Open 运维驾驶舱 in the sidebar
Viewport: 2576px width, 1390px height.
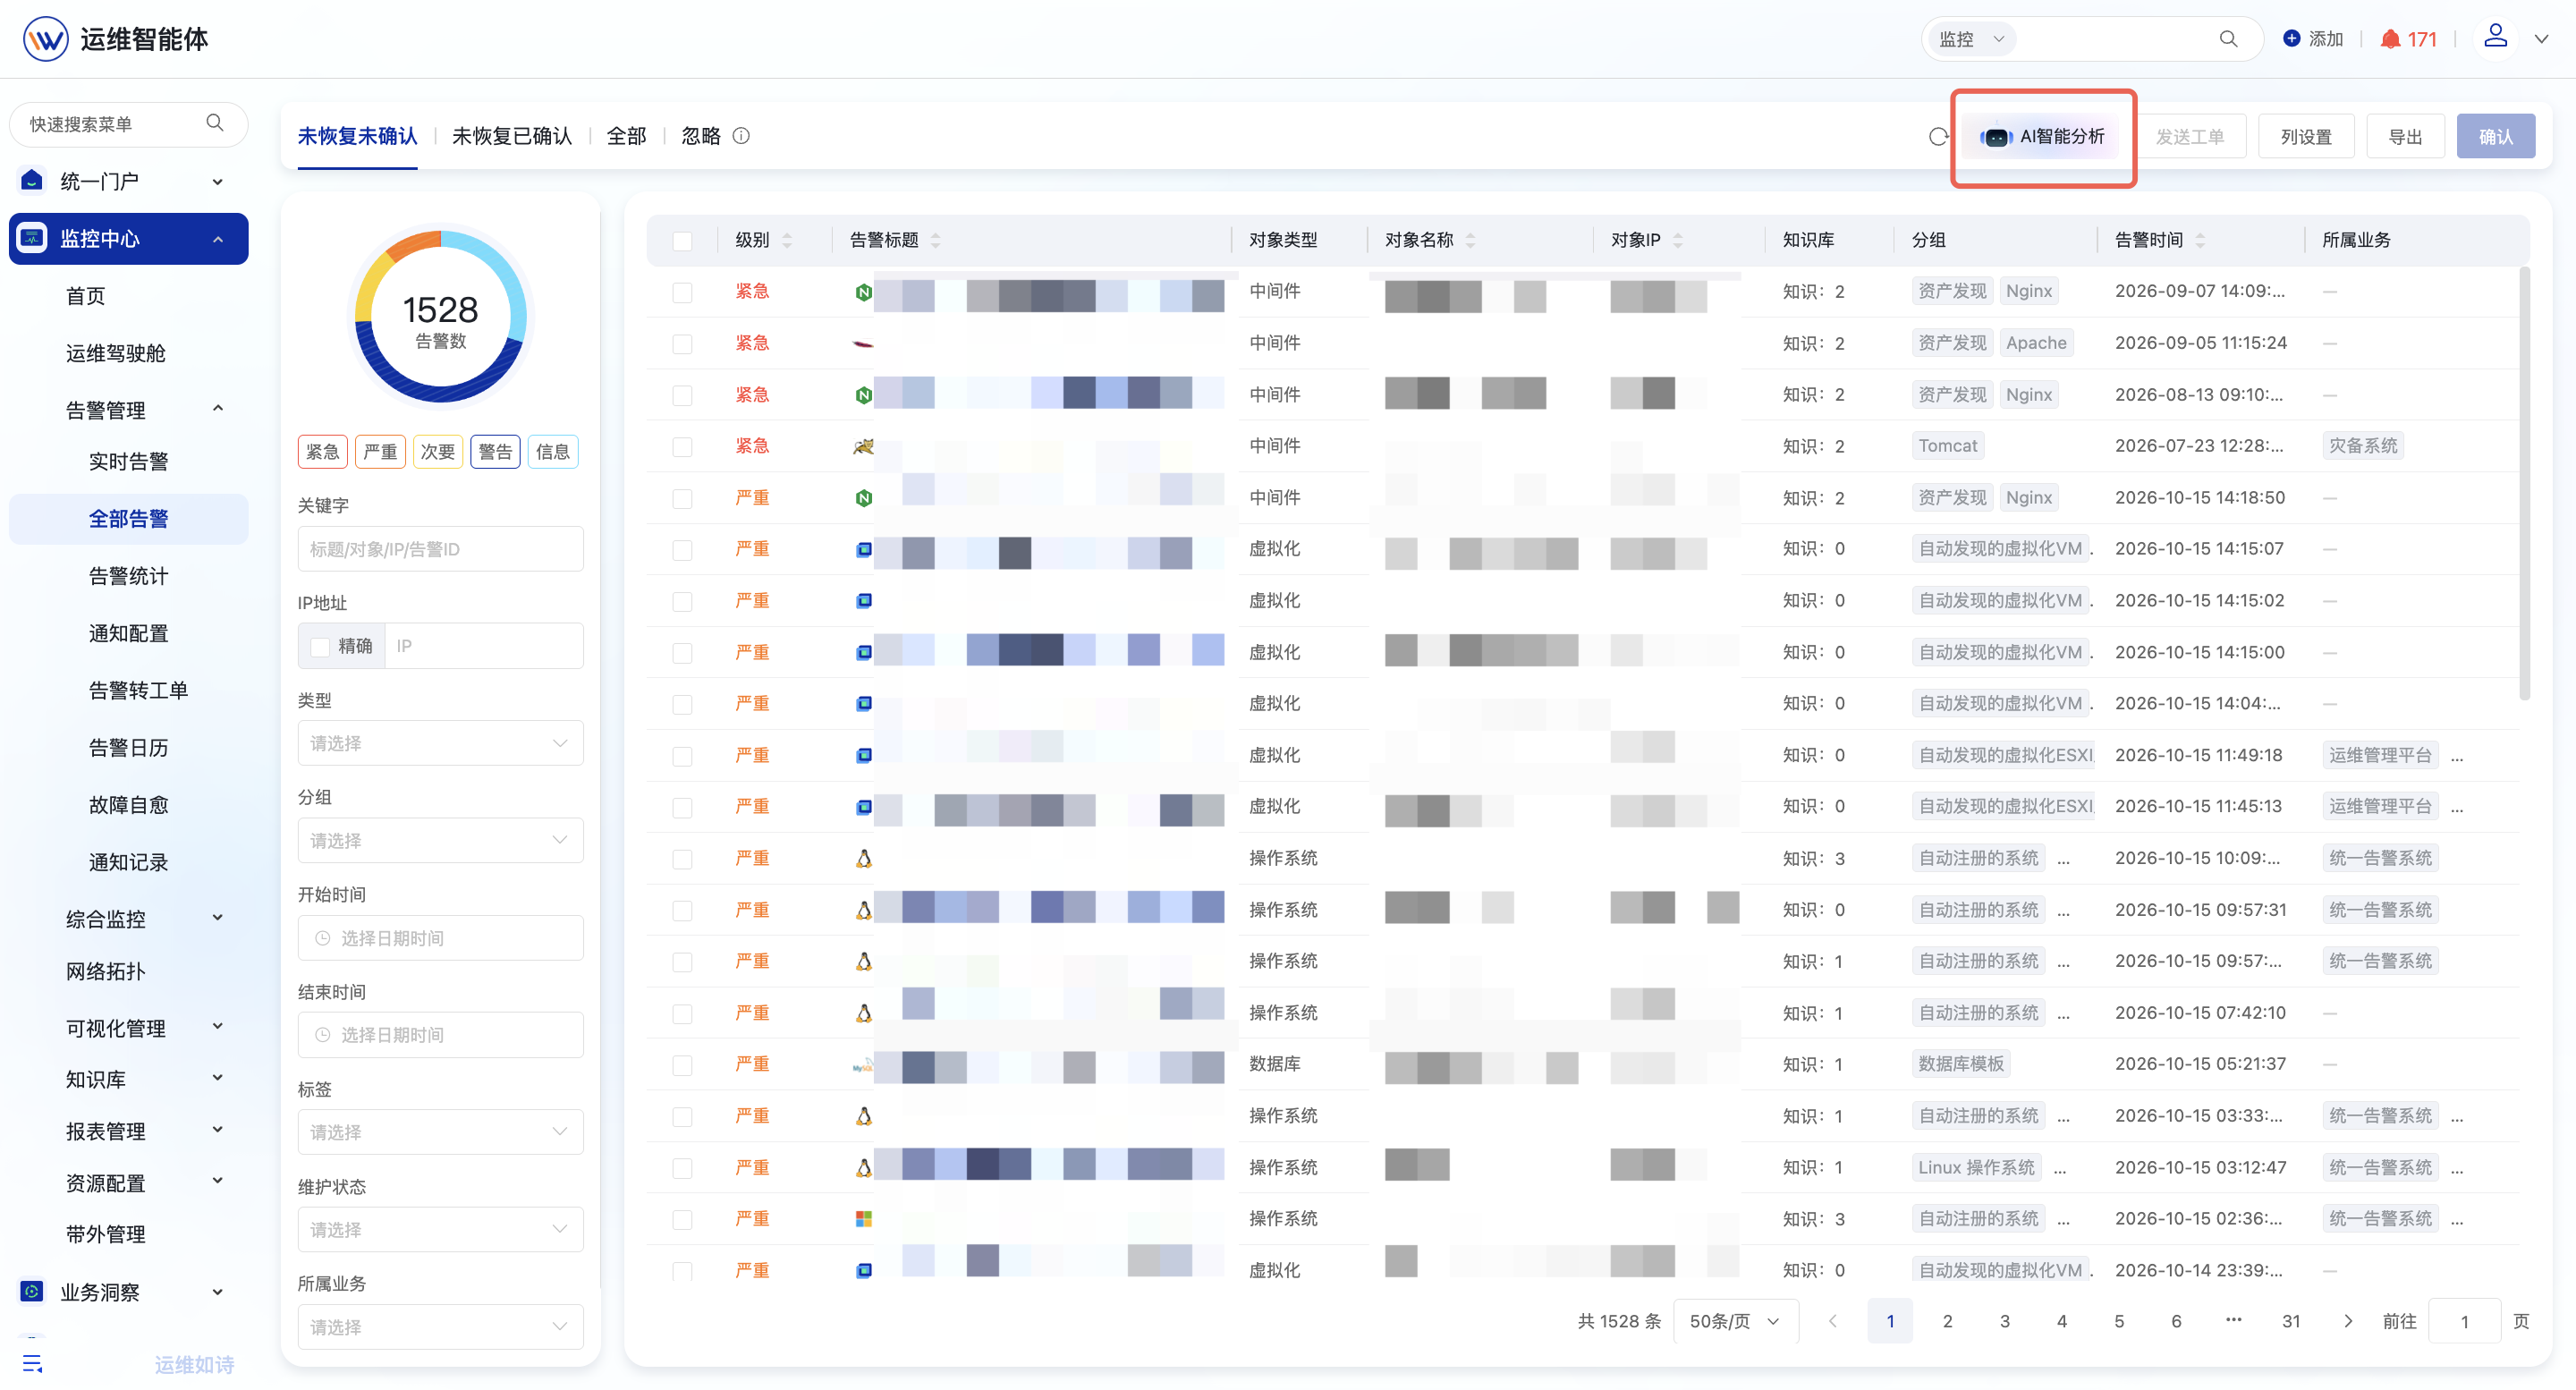[x=116, y=353]
